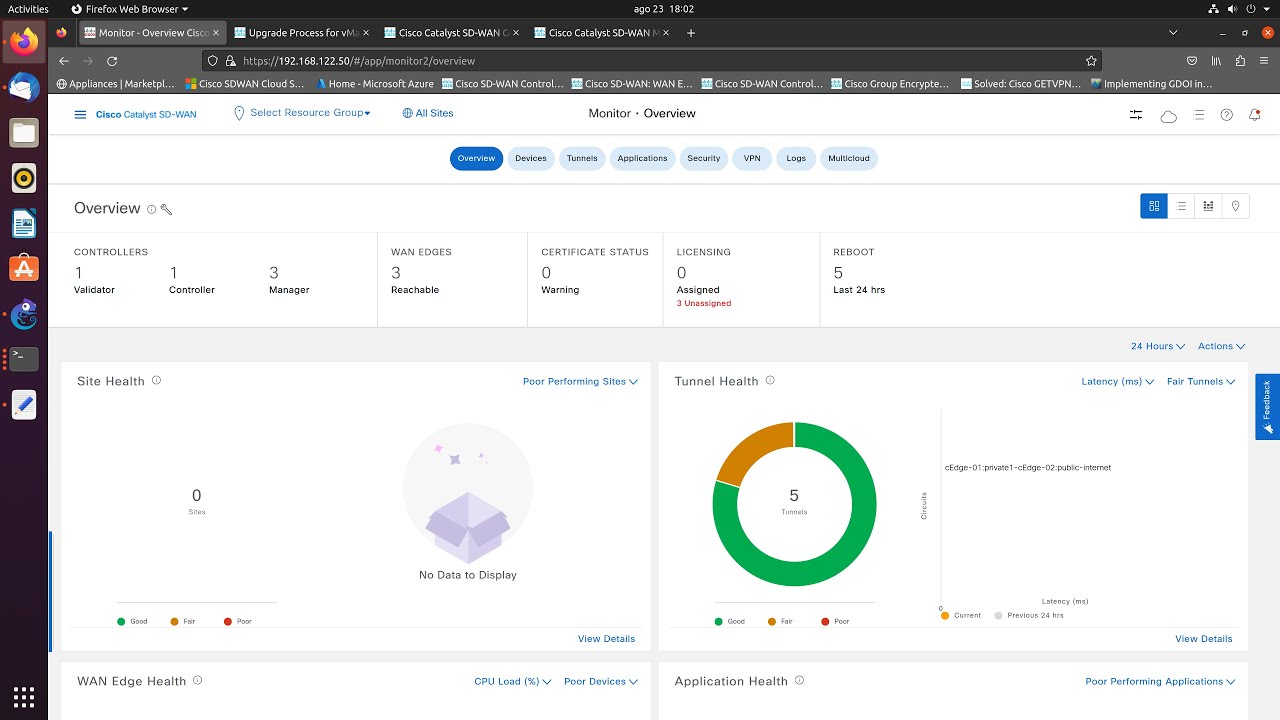The image size is (1280, 720).
Task: Open the Firefox Save to Pocket icon
Action: (x=1192, y=61)
